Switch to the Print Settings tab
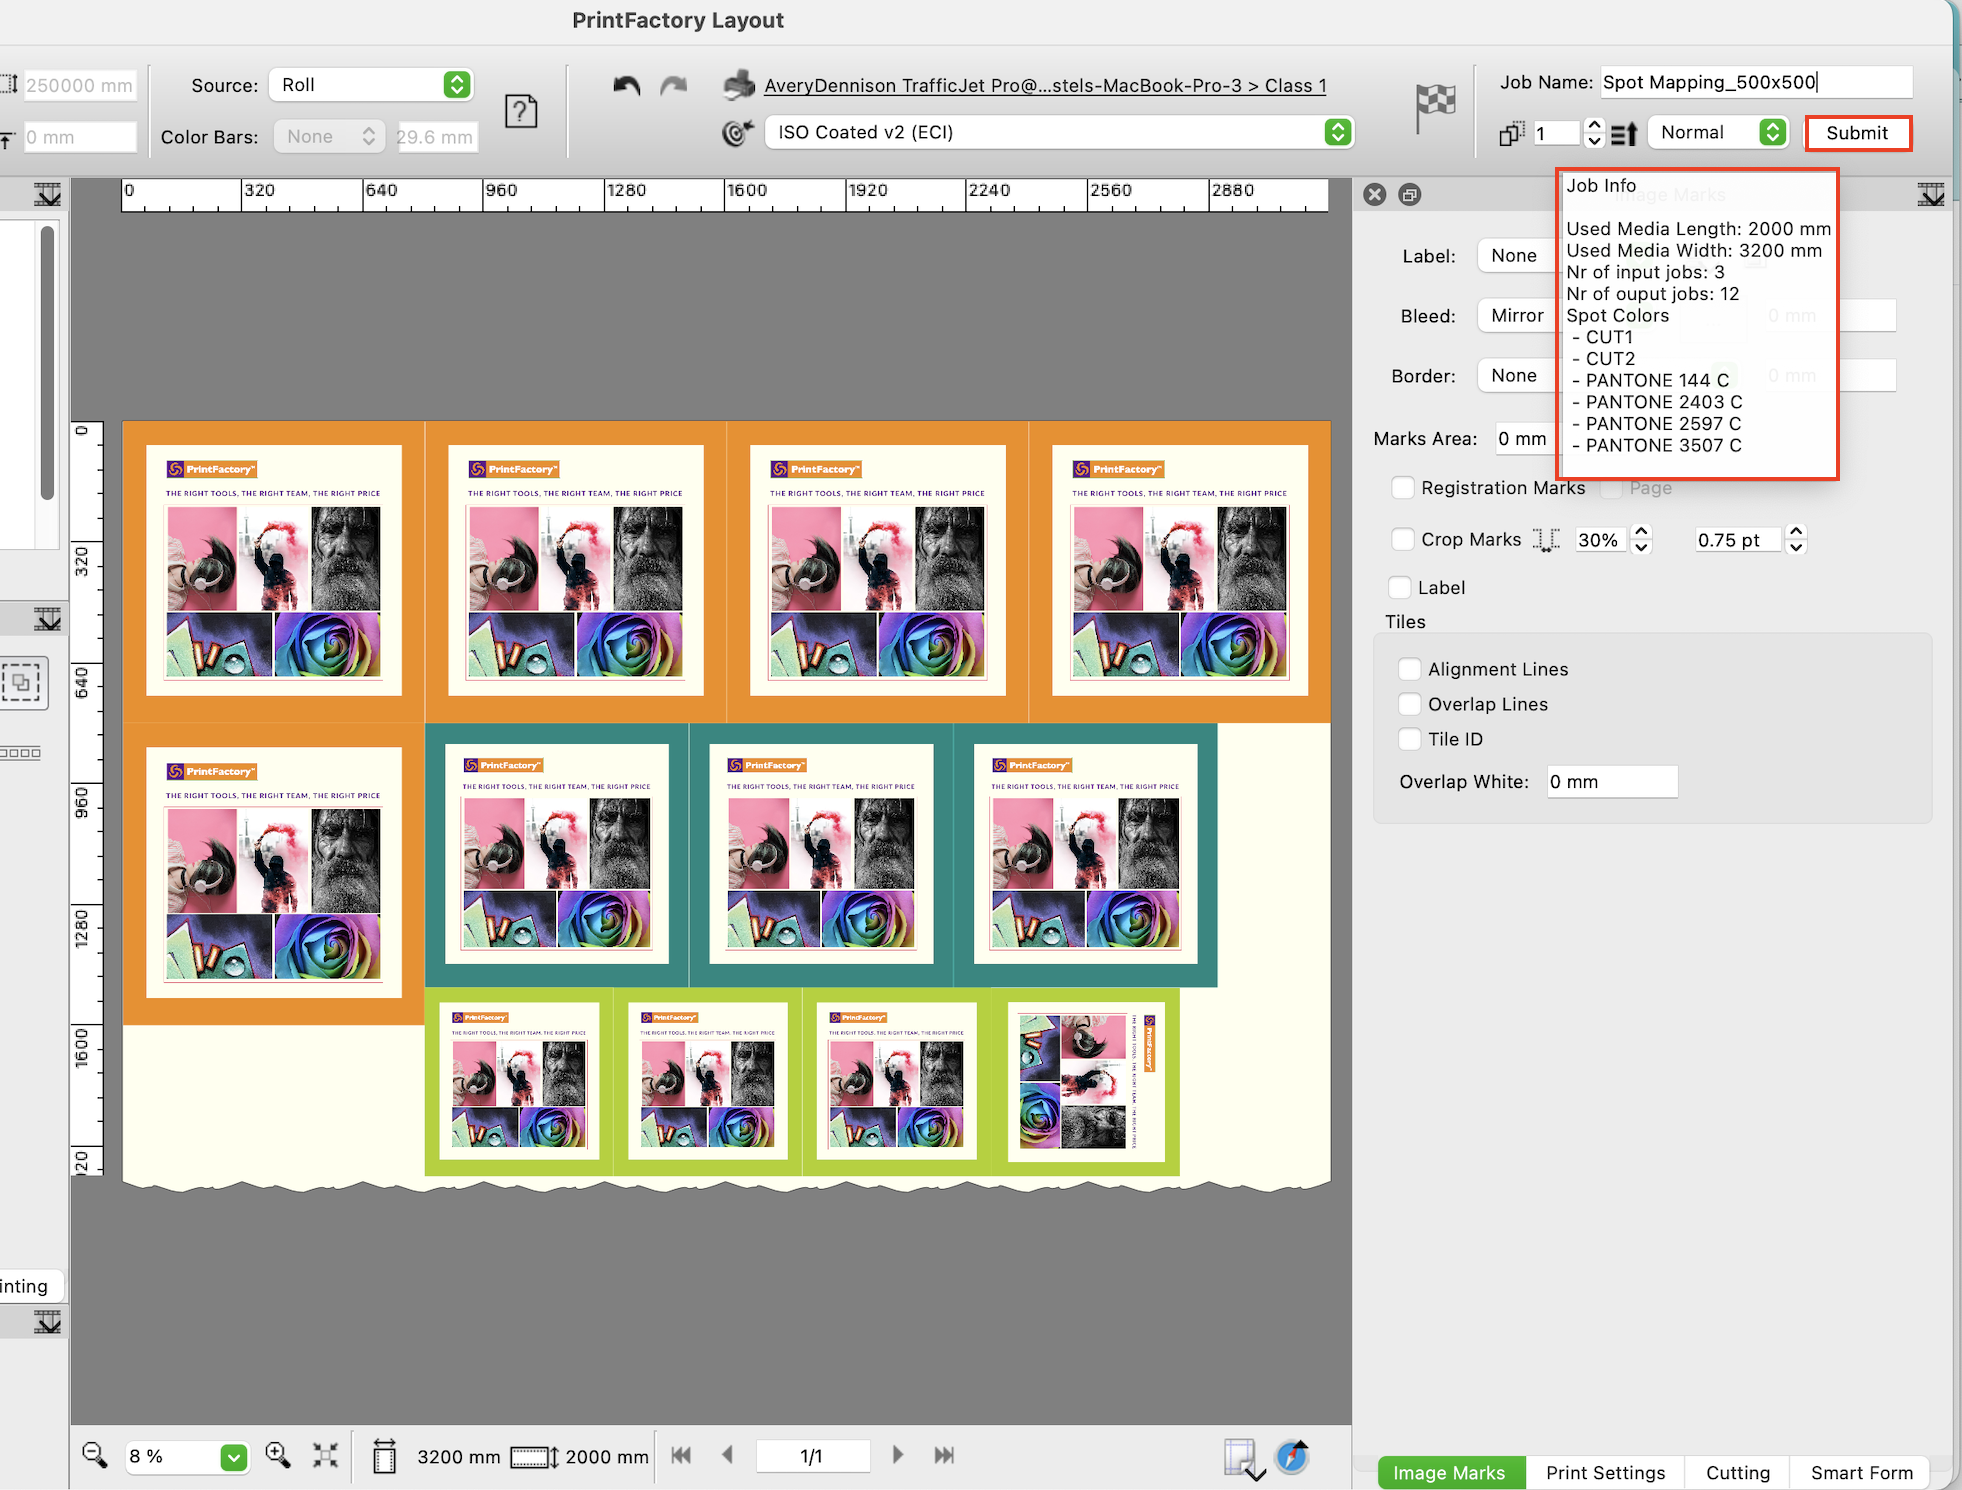The image size is (1962, 1490). pyautogui.click(x=1606, y=1473)
